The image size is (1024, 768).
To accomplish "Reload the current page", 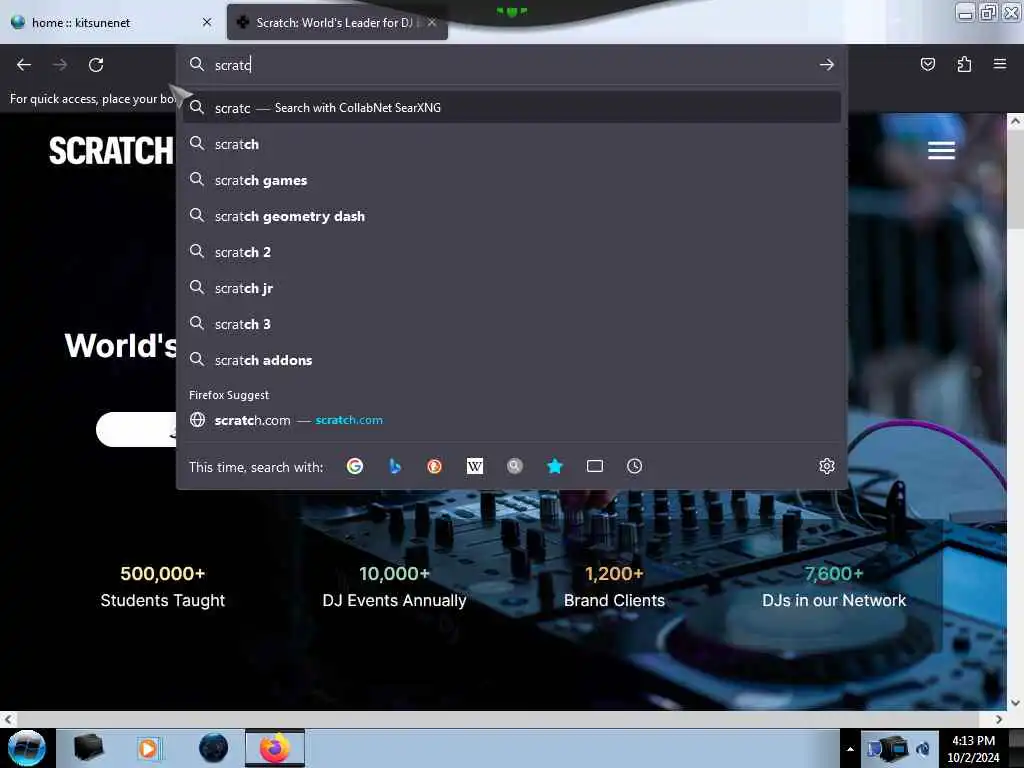I will pos(96,65).
